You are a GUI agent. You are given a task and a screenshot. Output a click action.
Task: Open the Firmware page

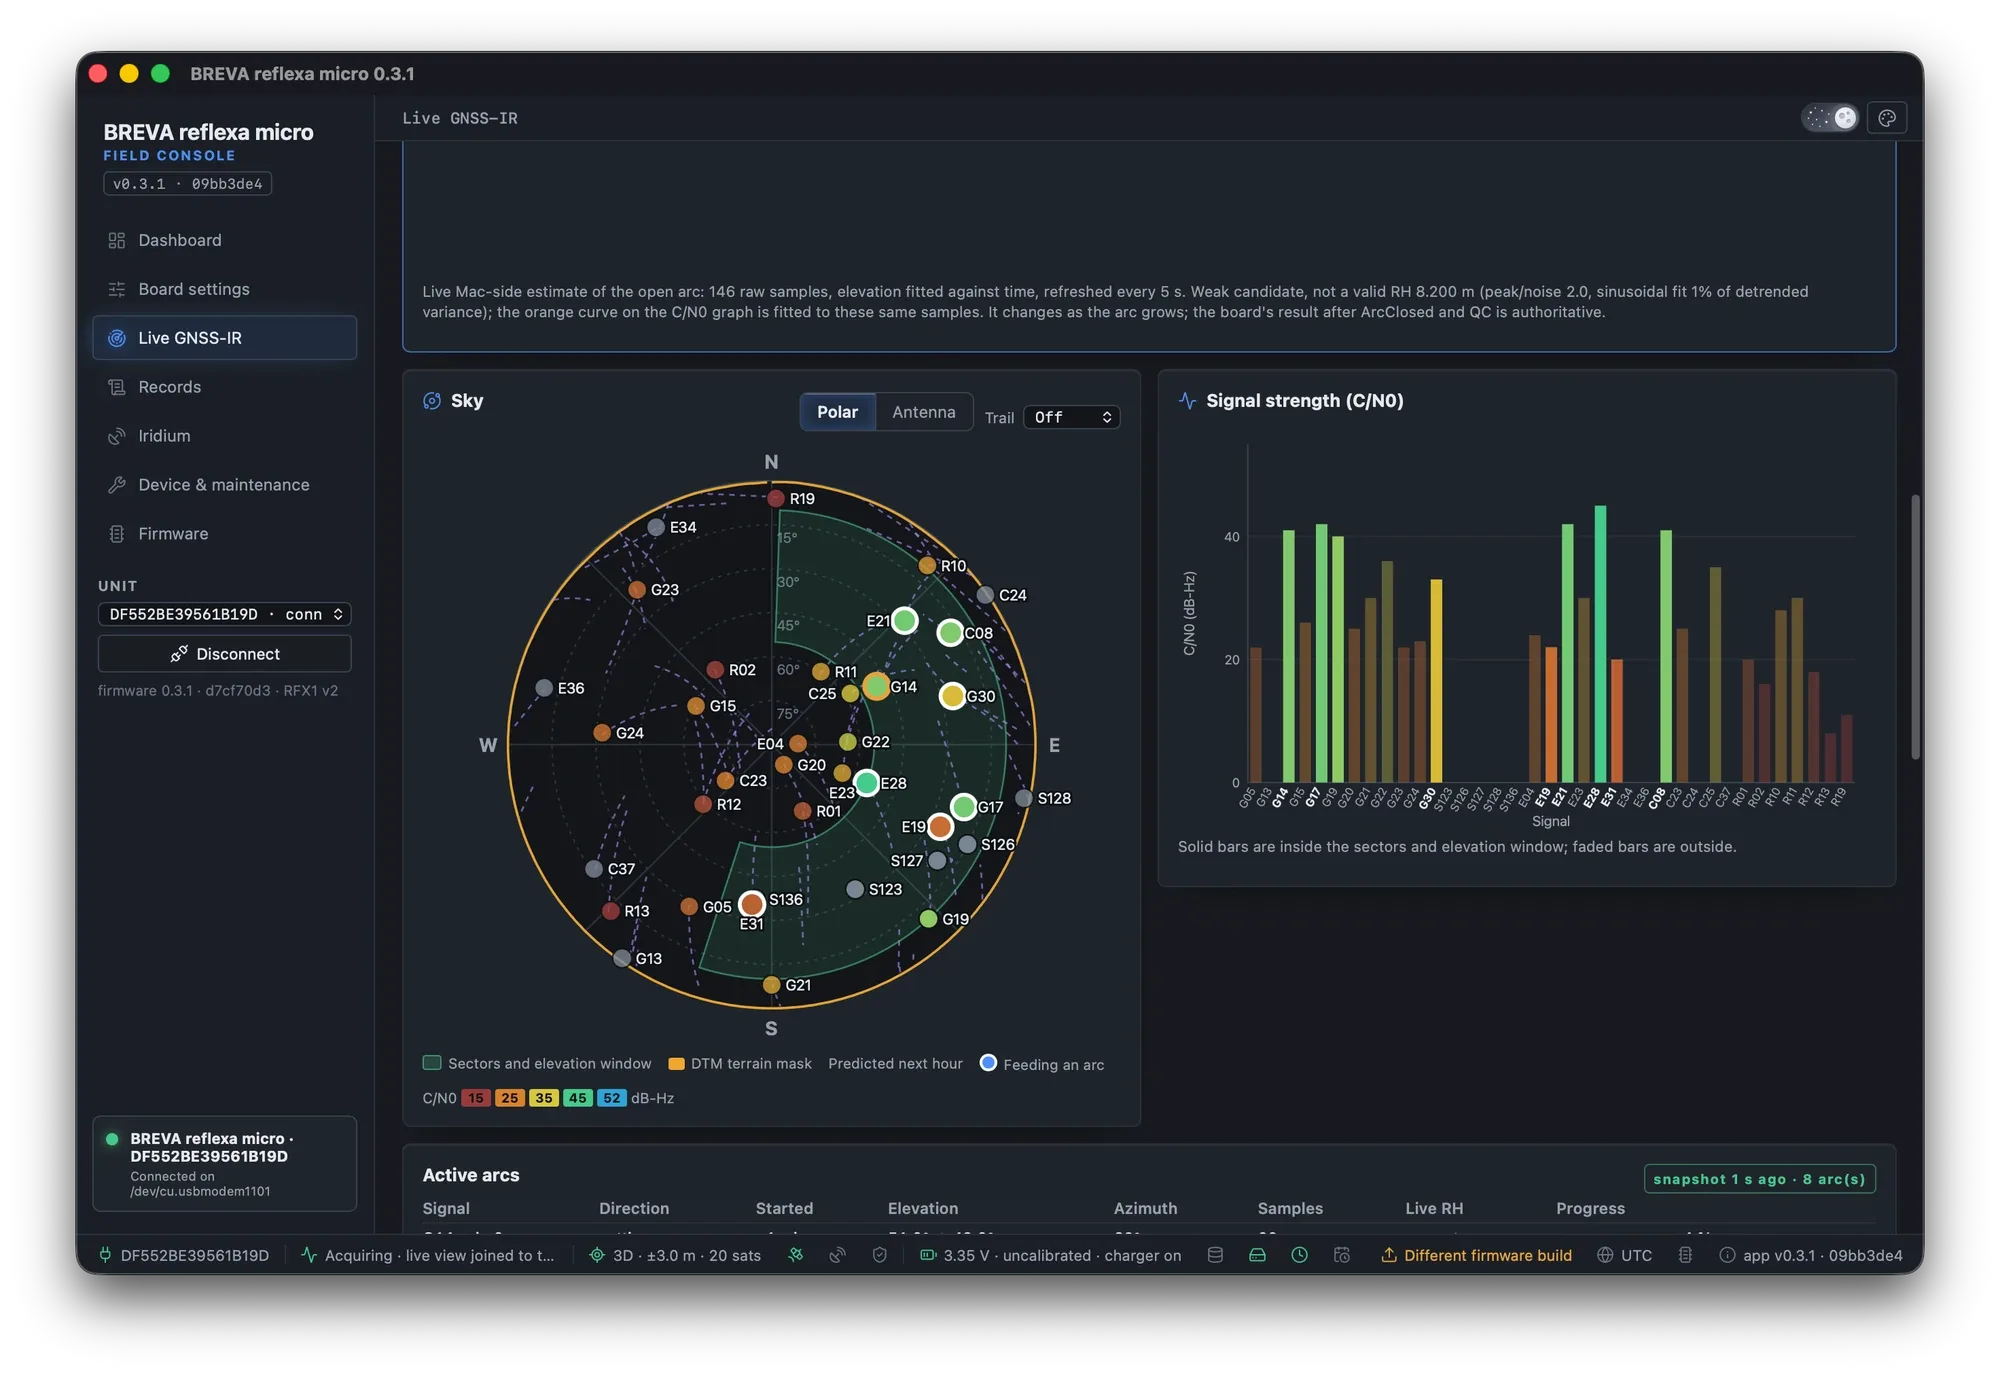(224, 534)
